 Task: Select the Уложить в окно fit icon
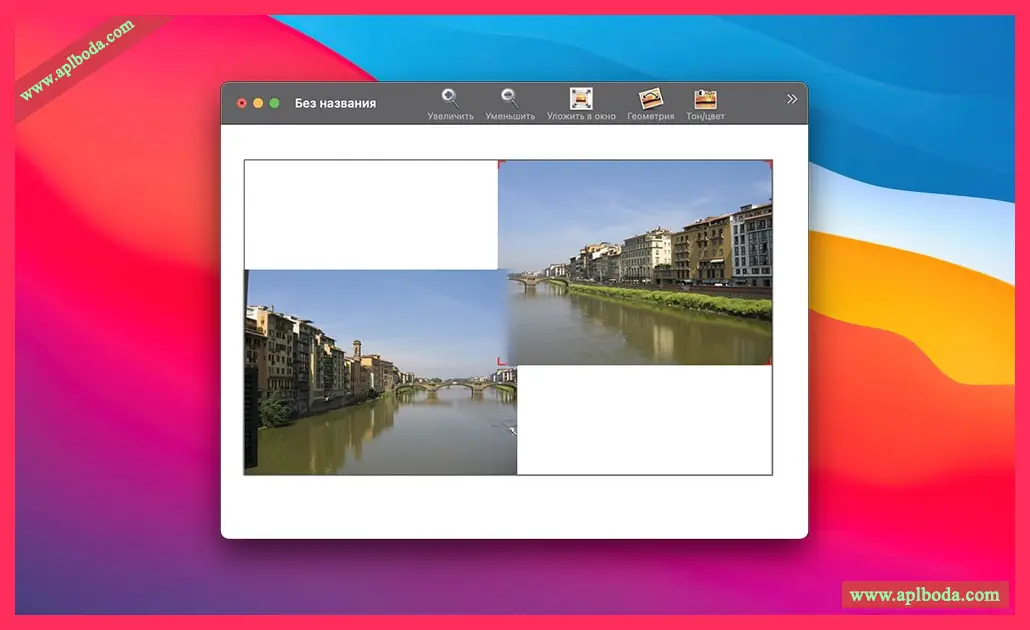tap(581, 98)
